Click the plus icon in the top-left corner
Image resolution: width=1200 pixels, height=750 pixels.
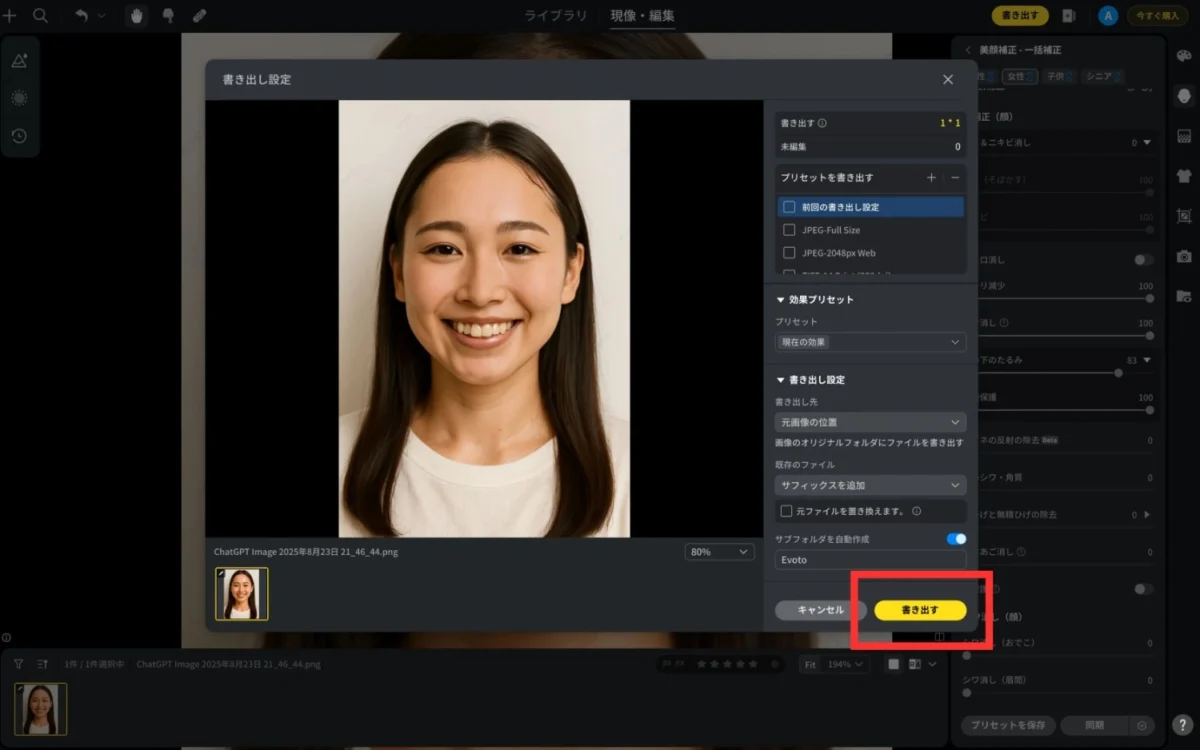10,16
